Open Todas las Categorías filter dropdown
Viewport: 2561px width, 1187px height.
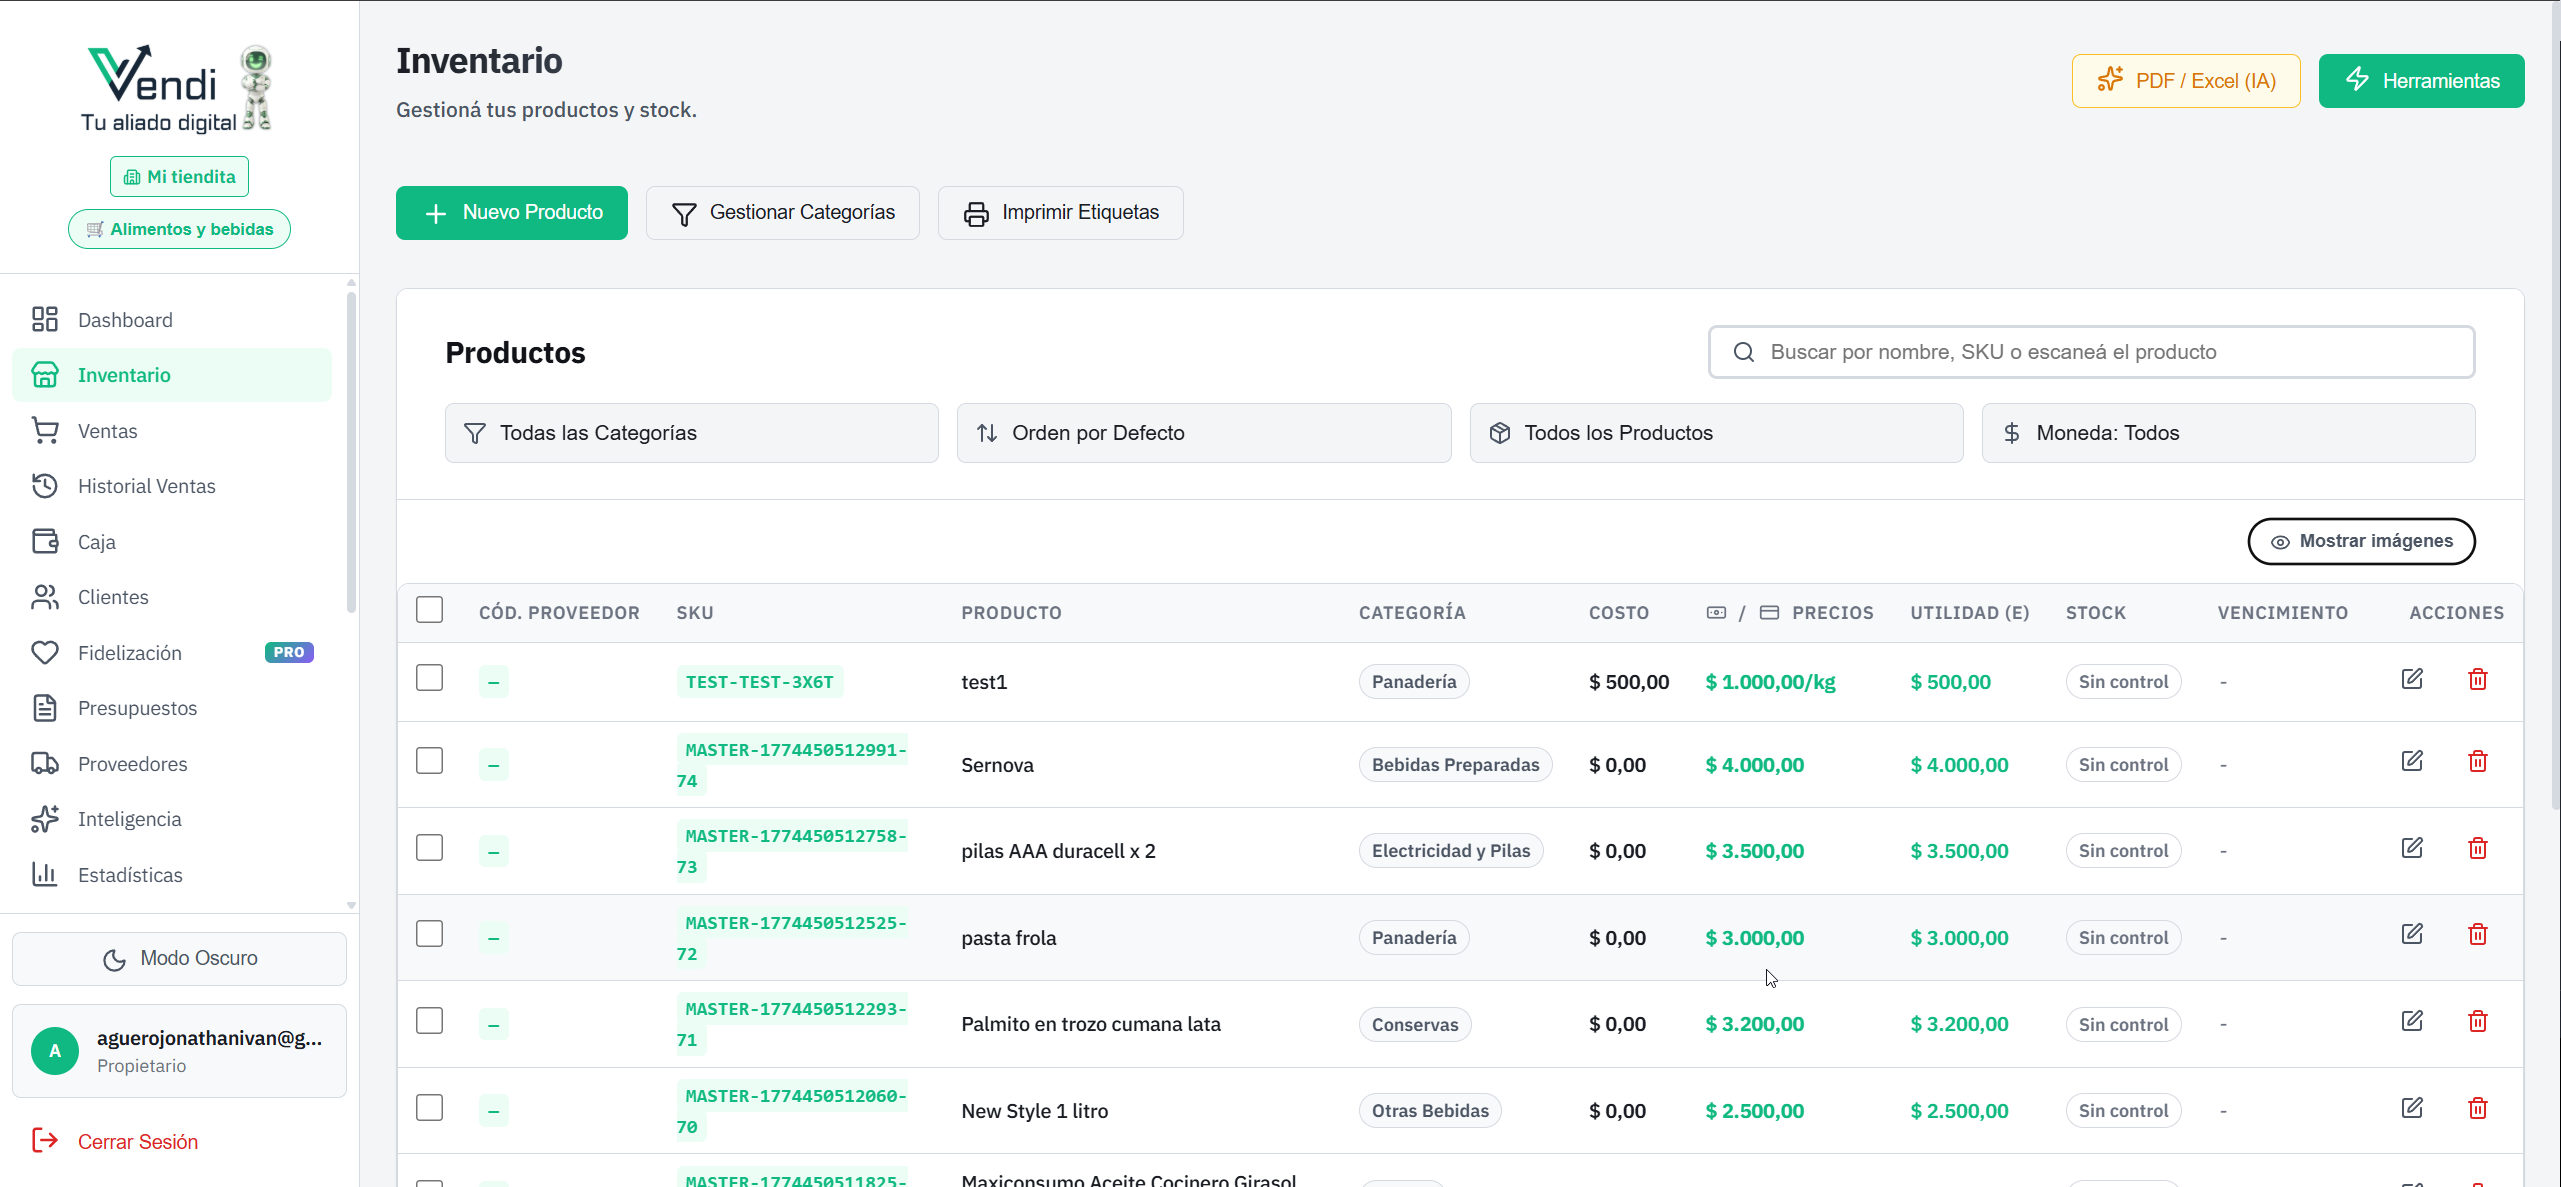[691, 433]
